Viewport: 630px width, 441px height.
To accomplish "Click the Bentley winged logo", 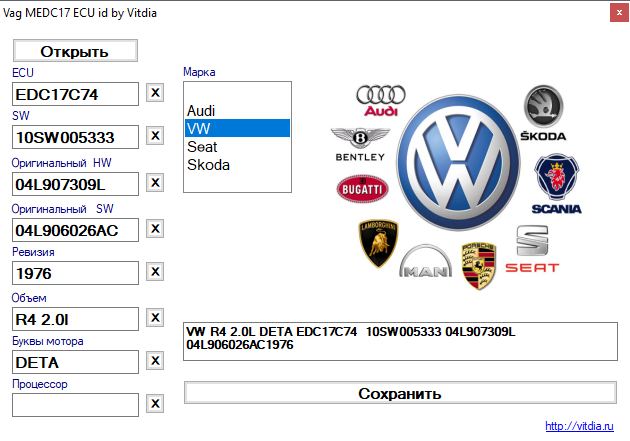I will (360, 145).
